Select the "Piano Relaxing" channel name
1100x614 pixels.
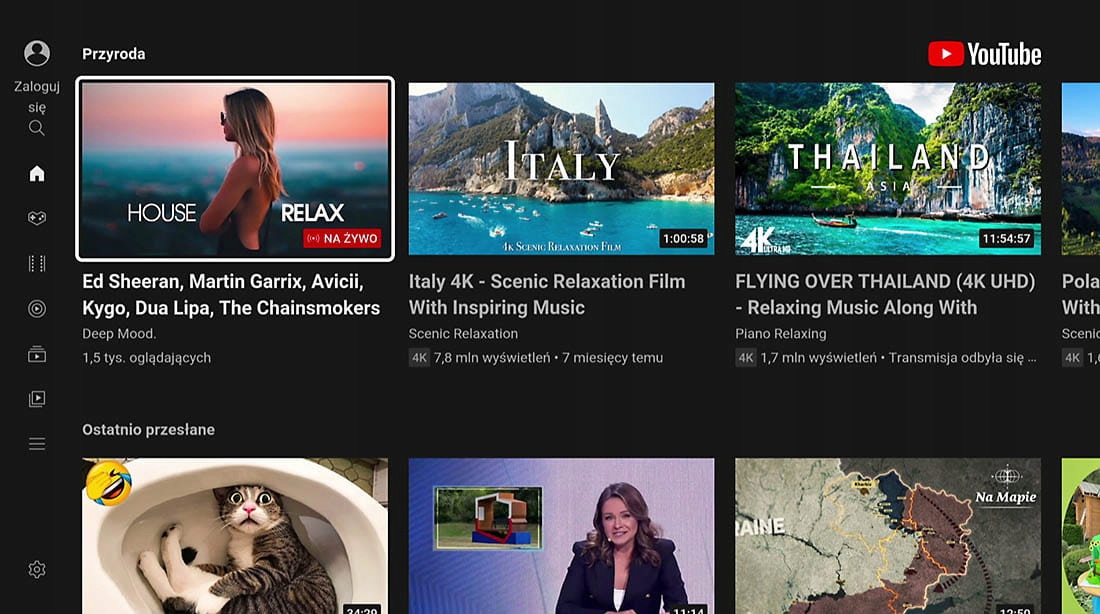click(781, 334)
